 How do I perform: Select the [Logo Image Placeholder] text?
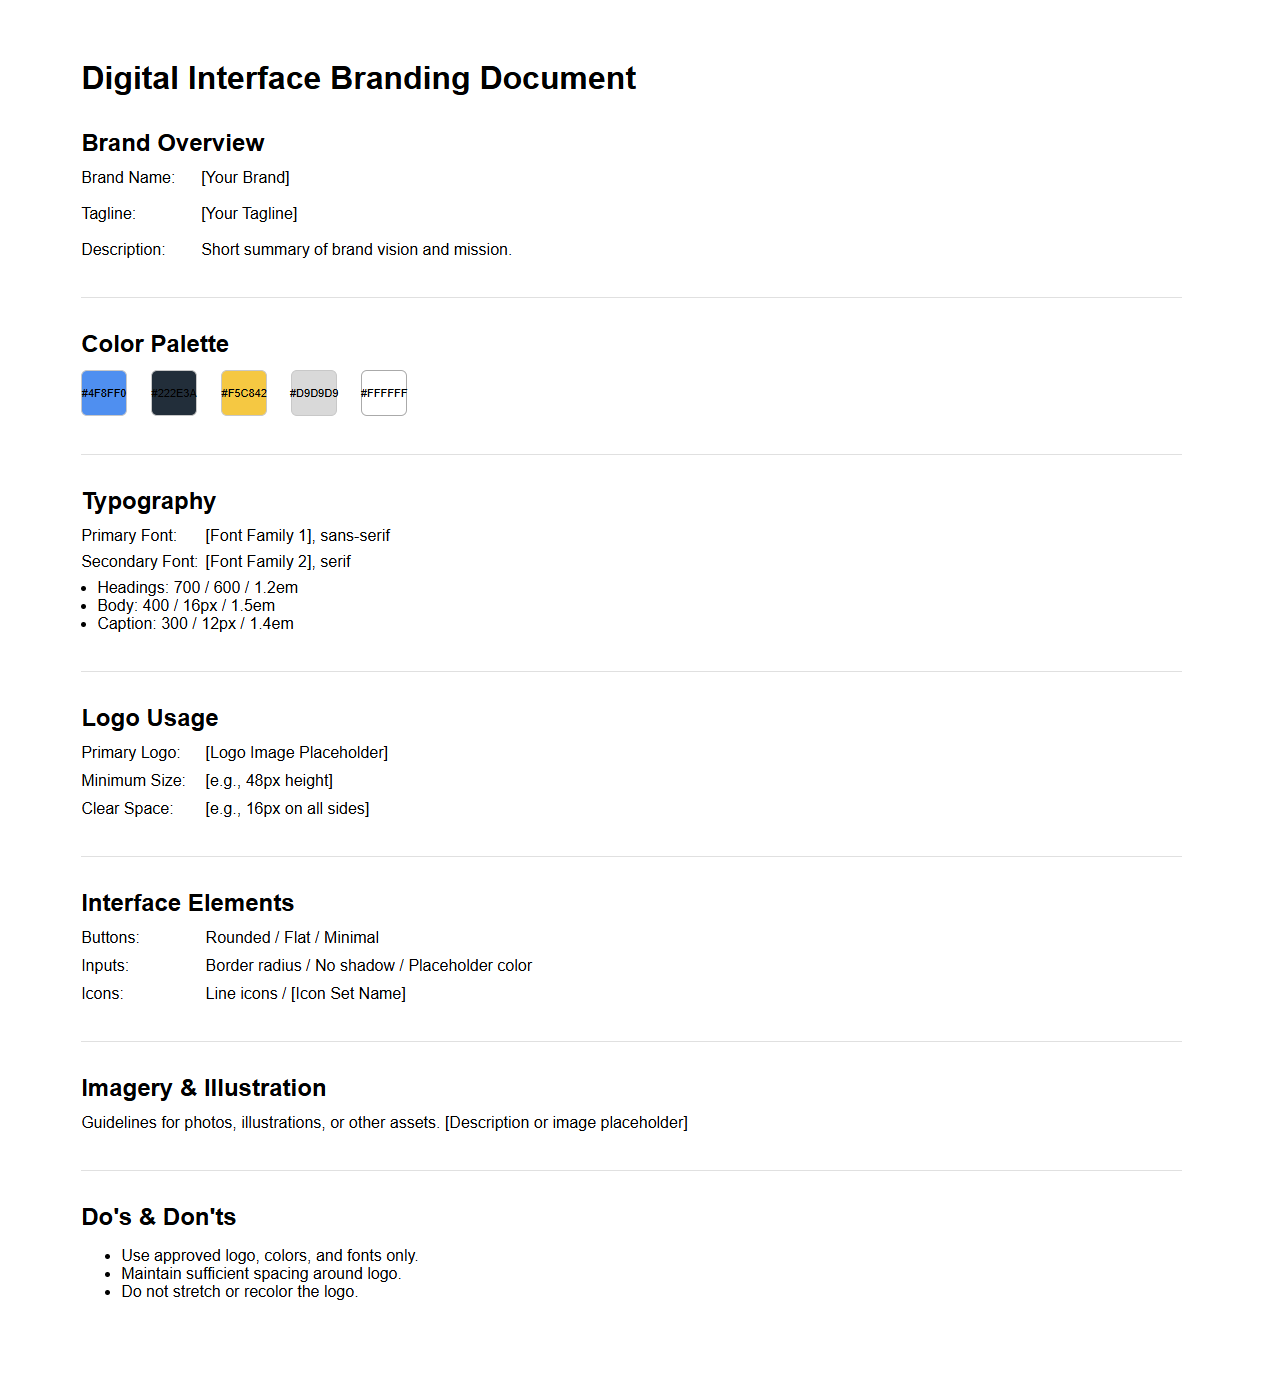tap(296, 752)
